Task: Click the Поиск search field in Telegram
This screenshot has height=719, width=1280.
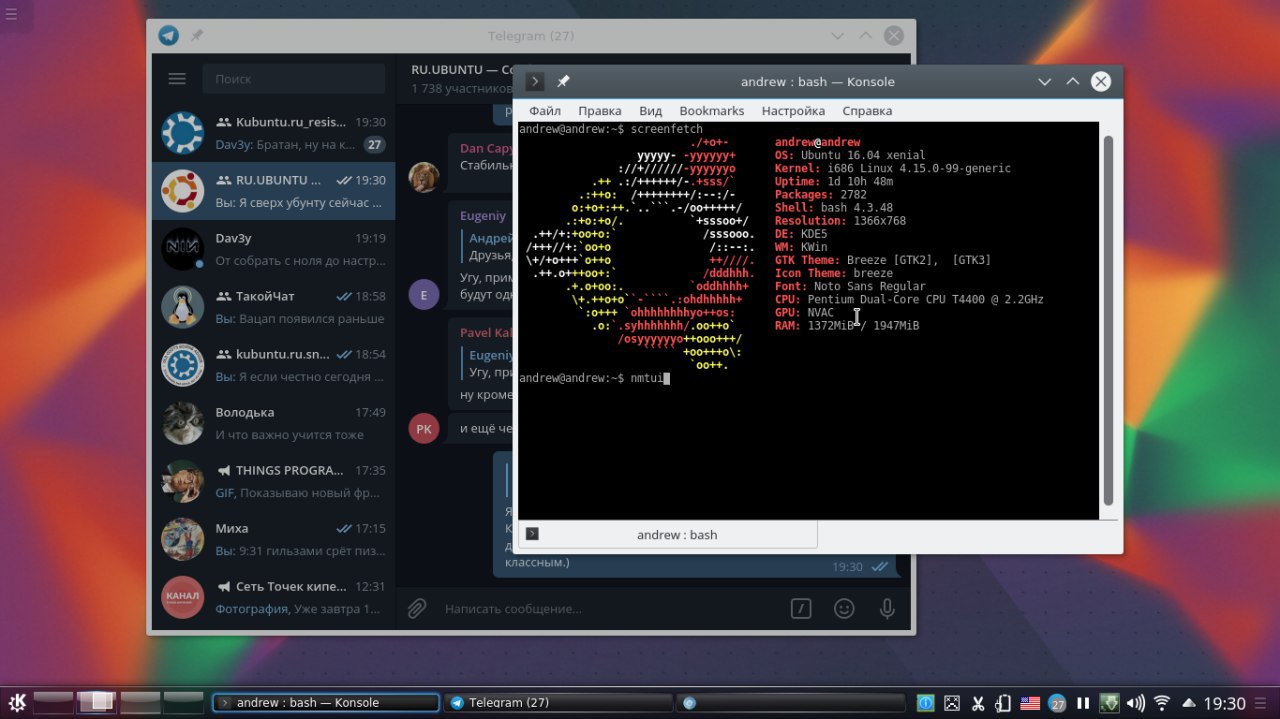Action: click(x=293, y=79)
